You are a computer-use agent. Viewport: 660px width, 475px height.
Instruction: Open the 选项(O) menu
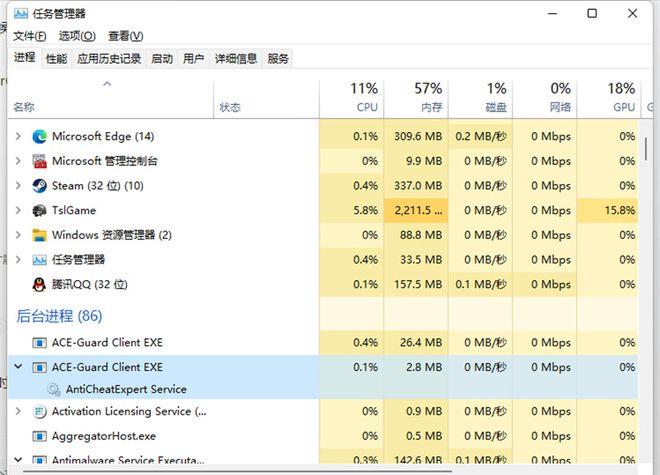pyautogui.click(x=77, y=36)
